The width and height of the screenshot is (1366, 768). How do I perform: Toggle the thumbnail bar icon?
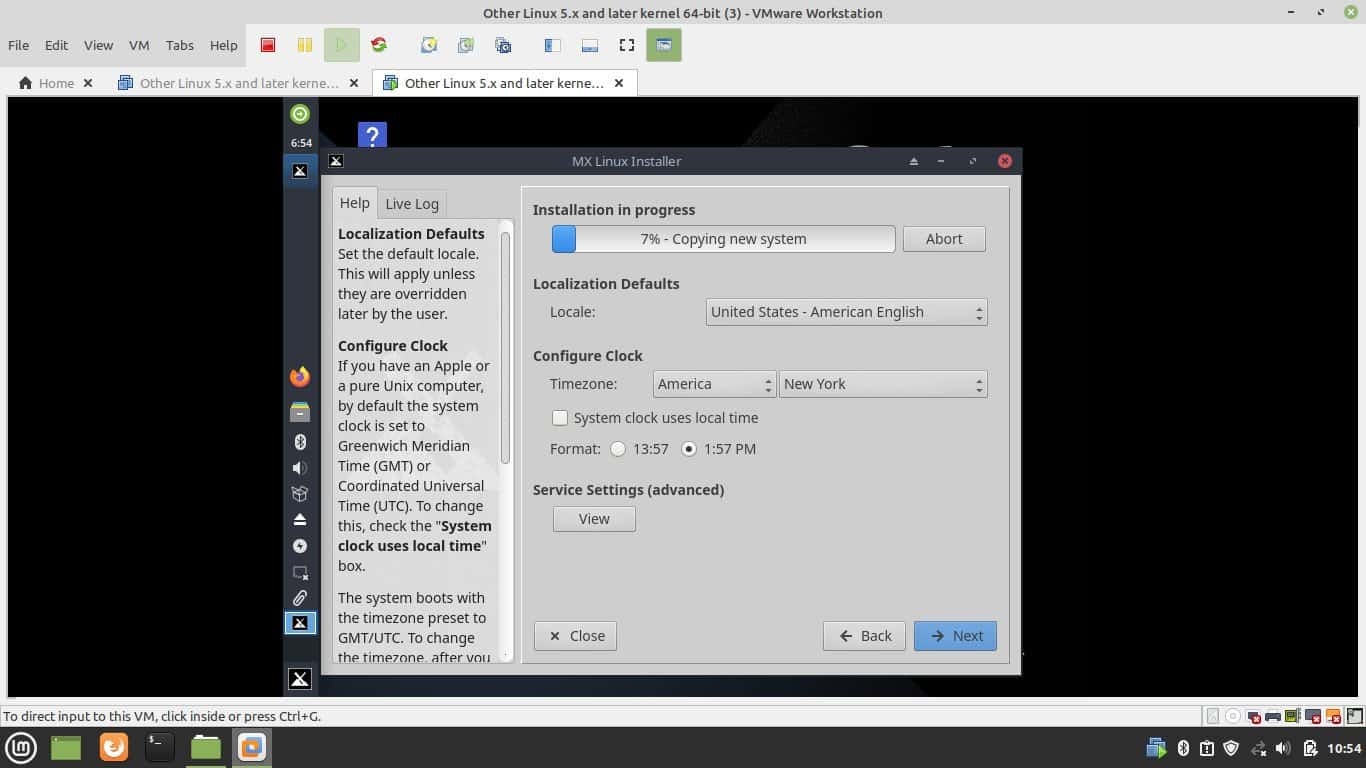point(589,45)
